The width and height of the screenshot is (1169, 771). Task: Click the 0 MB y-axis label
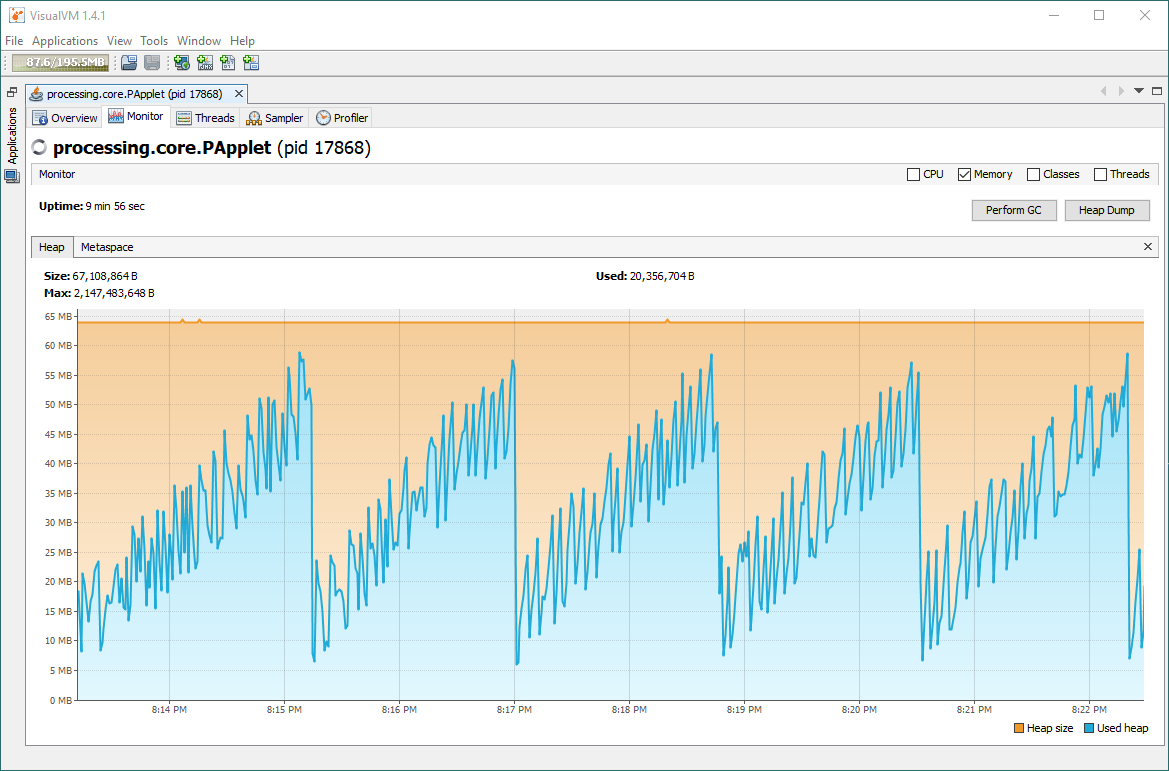(x=61, y=700)
